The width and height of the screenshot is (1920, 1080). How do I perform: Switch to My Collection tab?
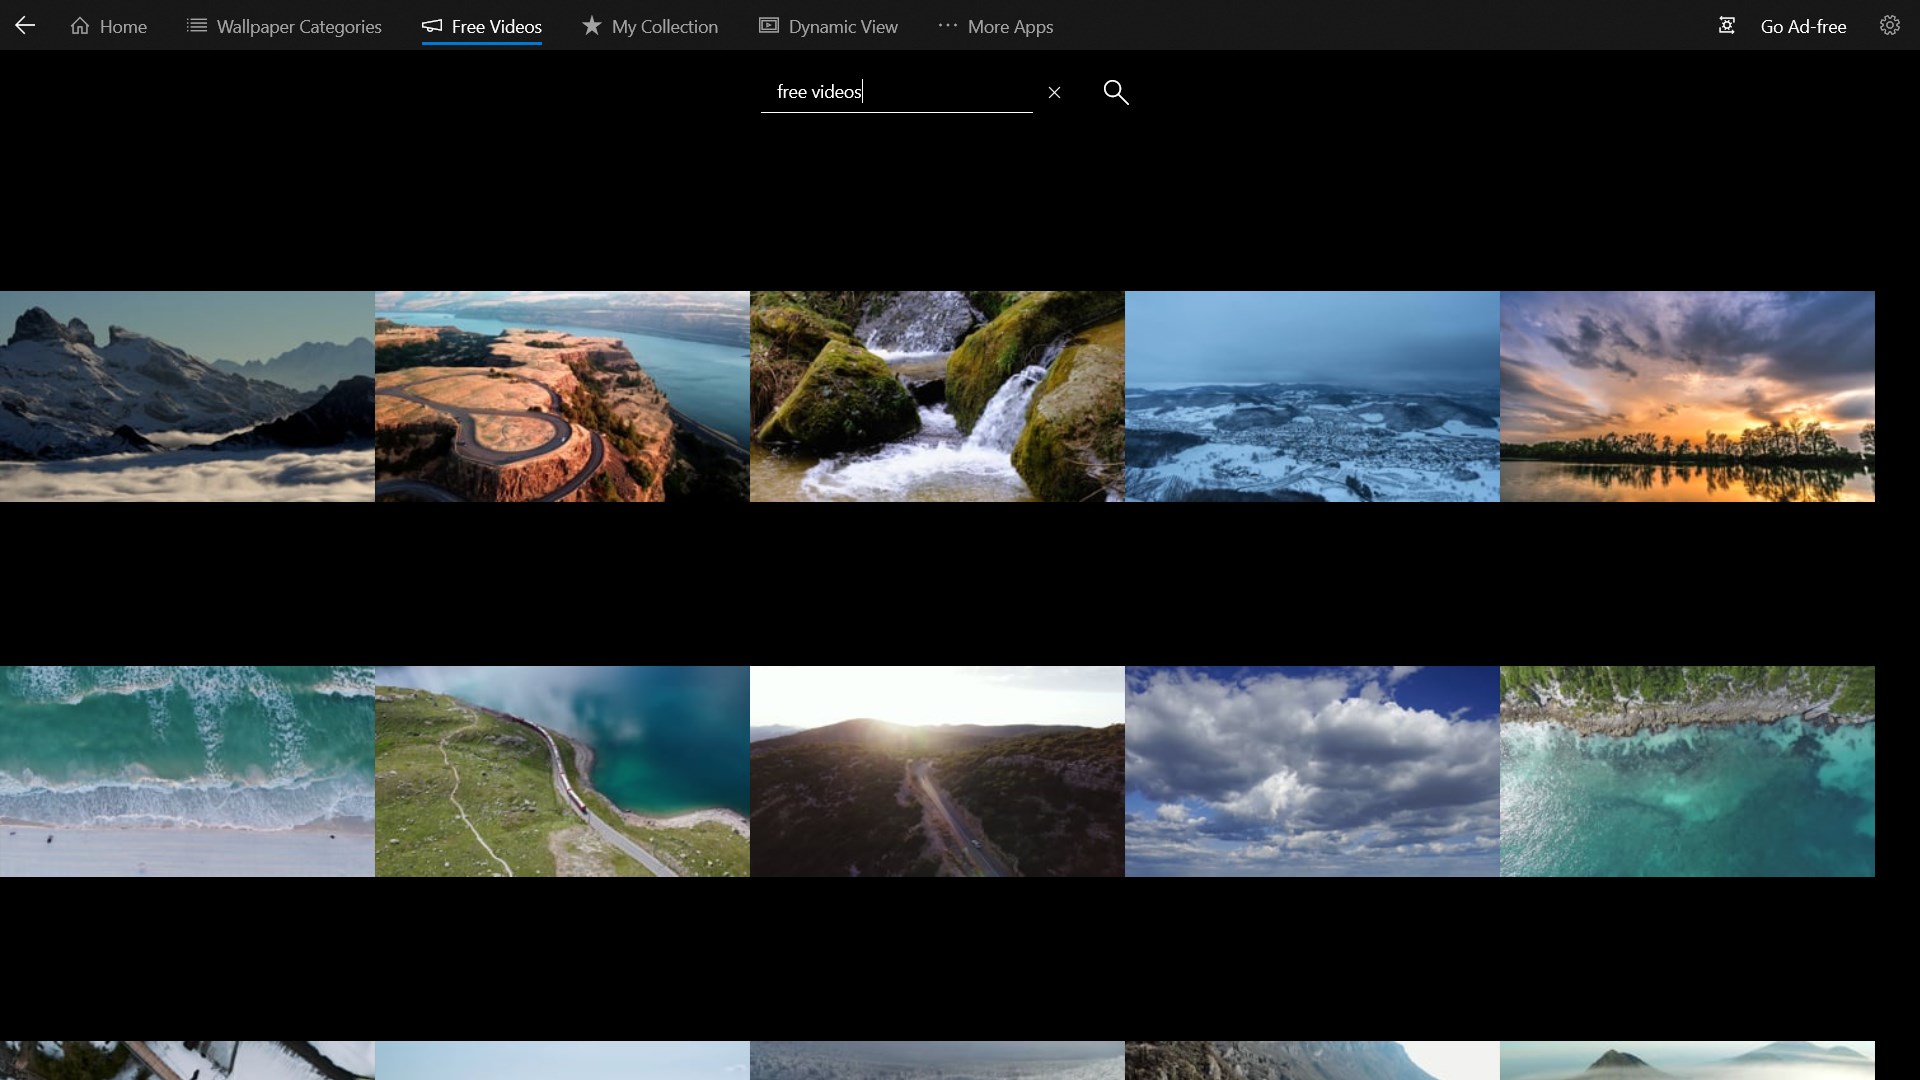tap(650, 26)
